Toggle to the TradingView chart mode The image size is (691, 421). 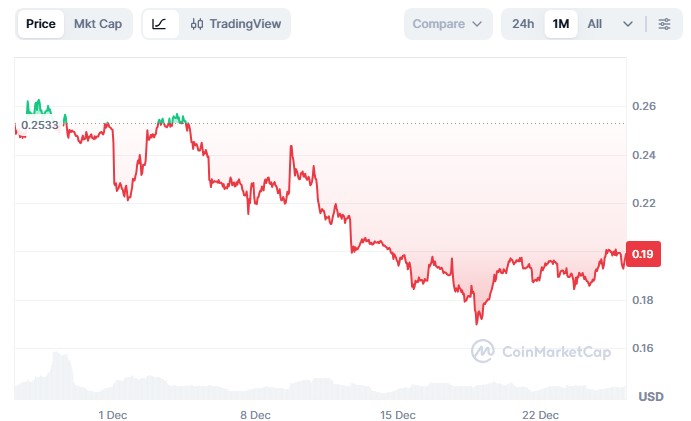[x=235, y=24]
